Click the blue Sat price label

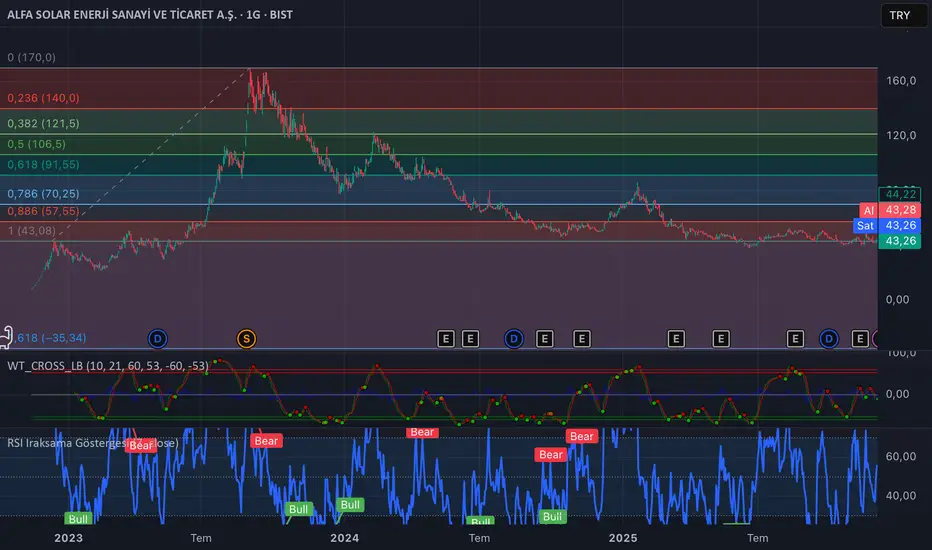[x=868, y=226]
